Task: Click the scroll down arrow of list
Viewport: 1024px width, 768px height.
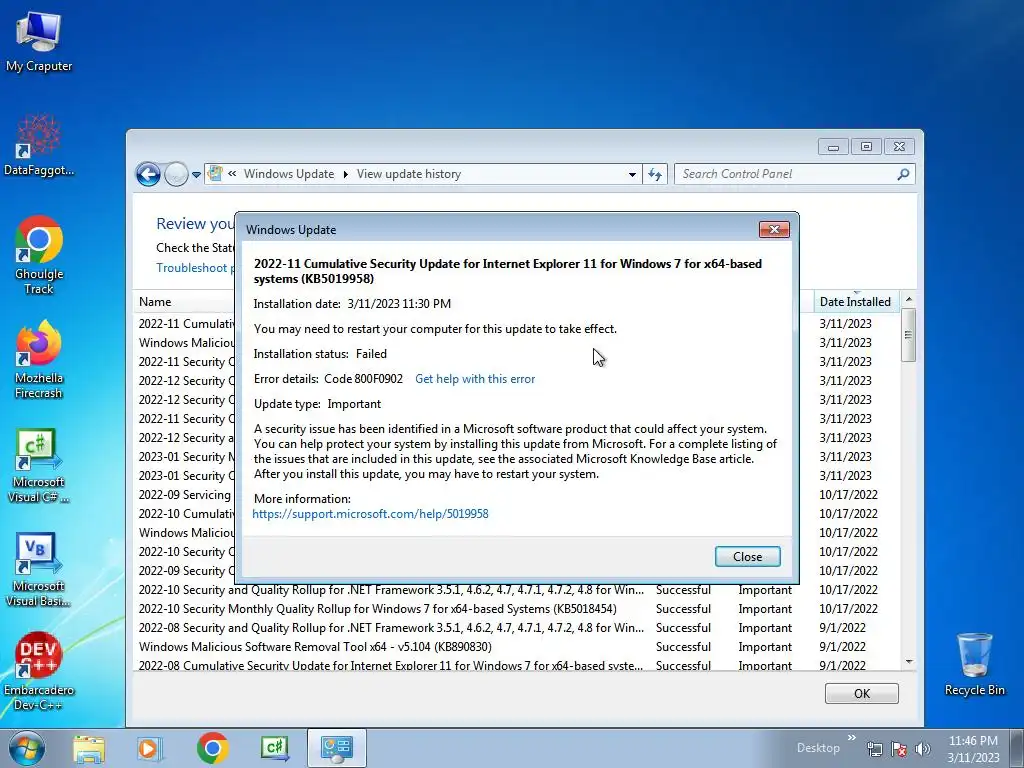Action: pos(908,662)
